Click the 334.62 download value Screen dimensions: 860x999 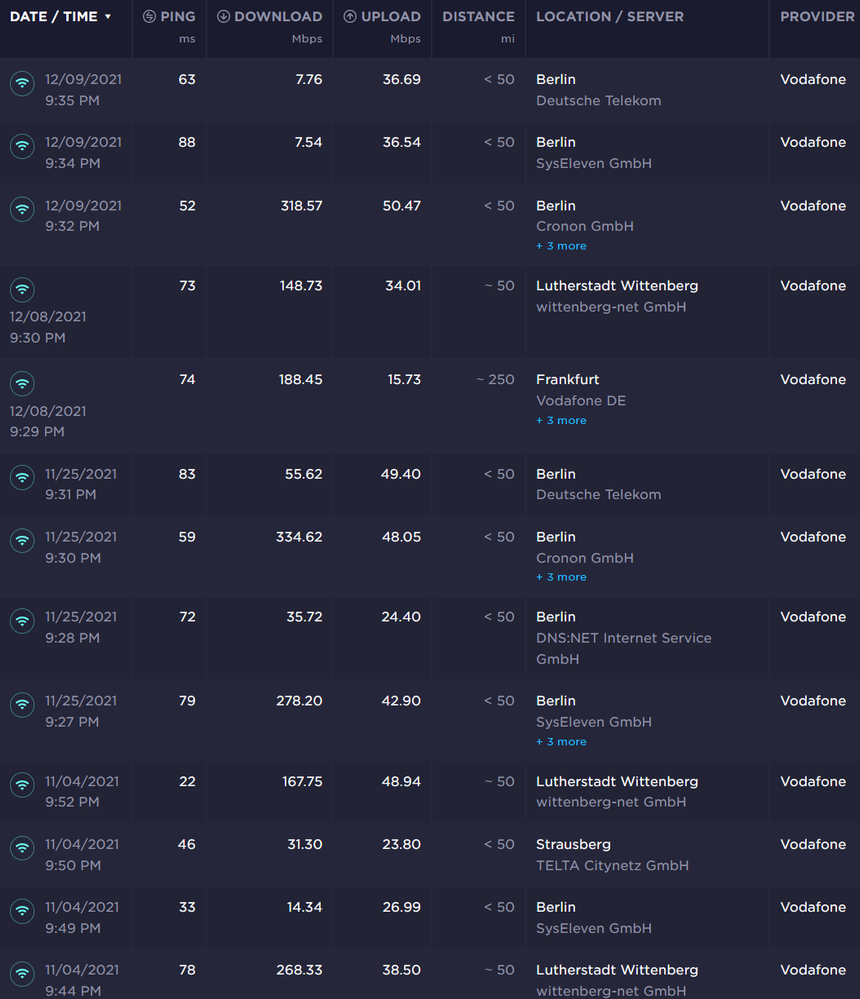tap(299, 537)
